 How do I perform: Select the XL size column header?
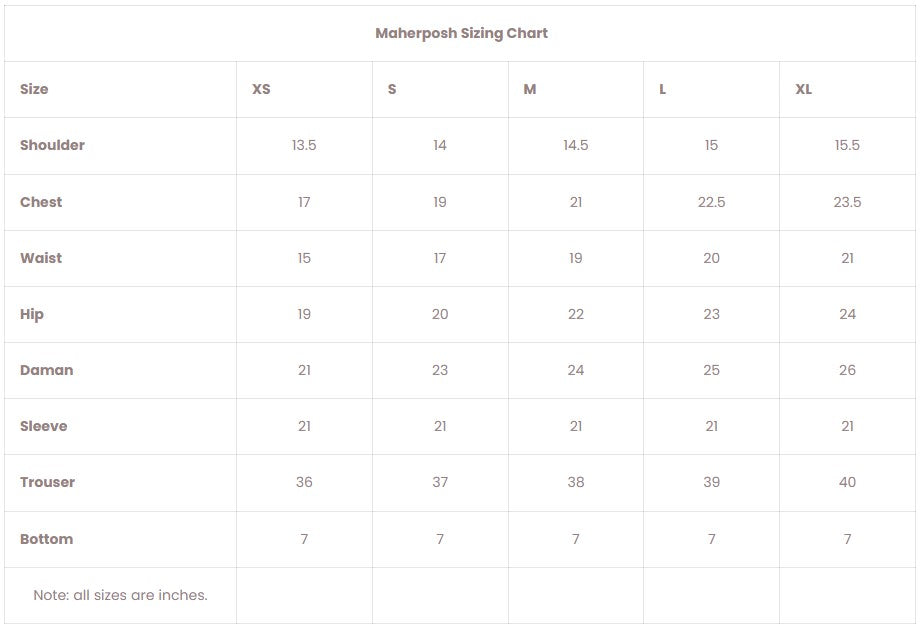click(804, 89)
